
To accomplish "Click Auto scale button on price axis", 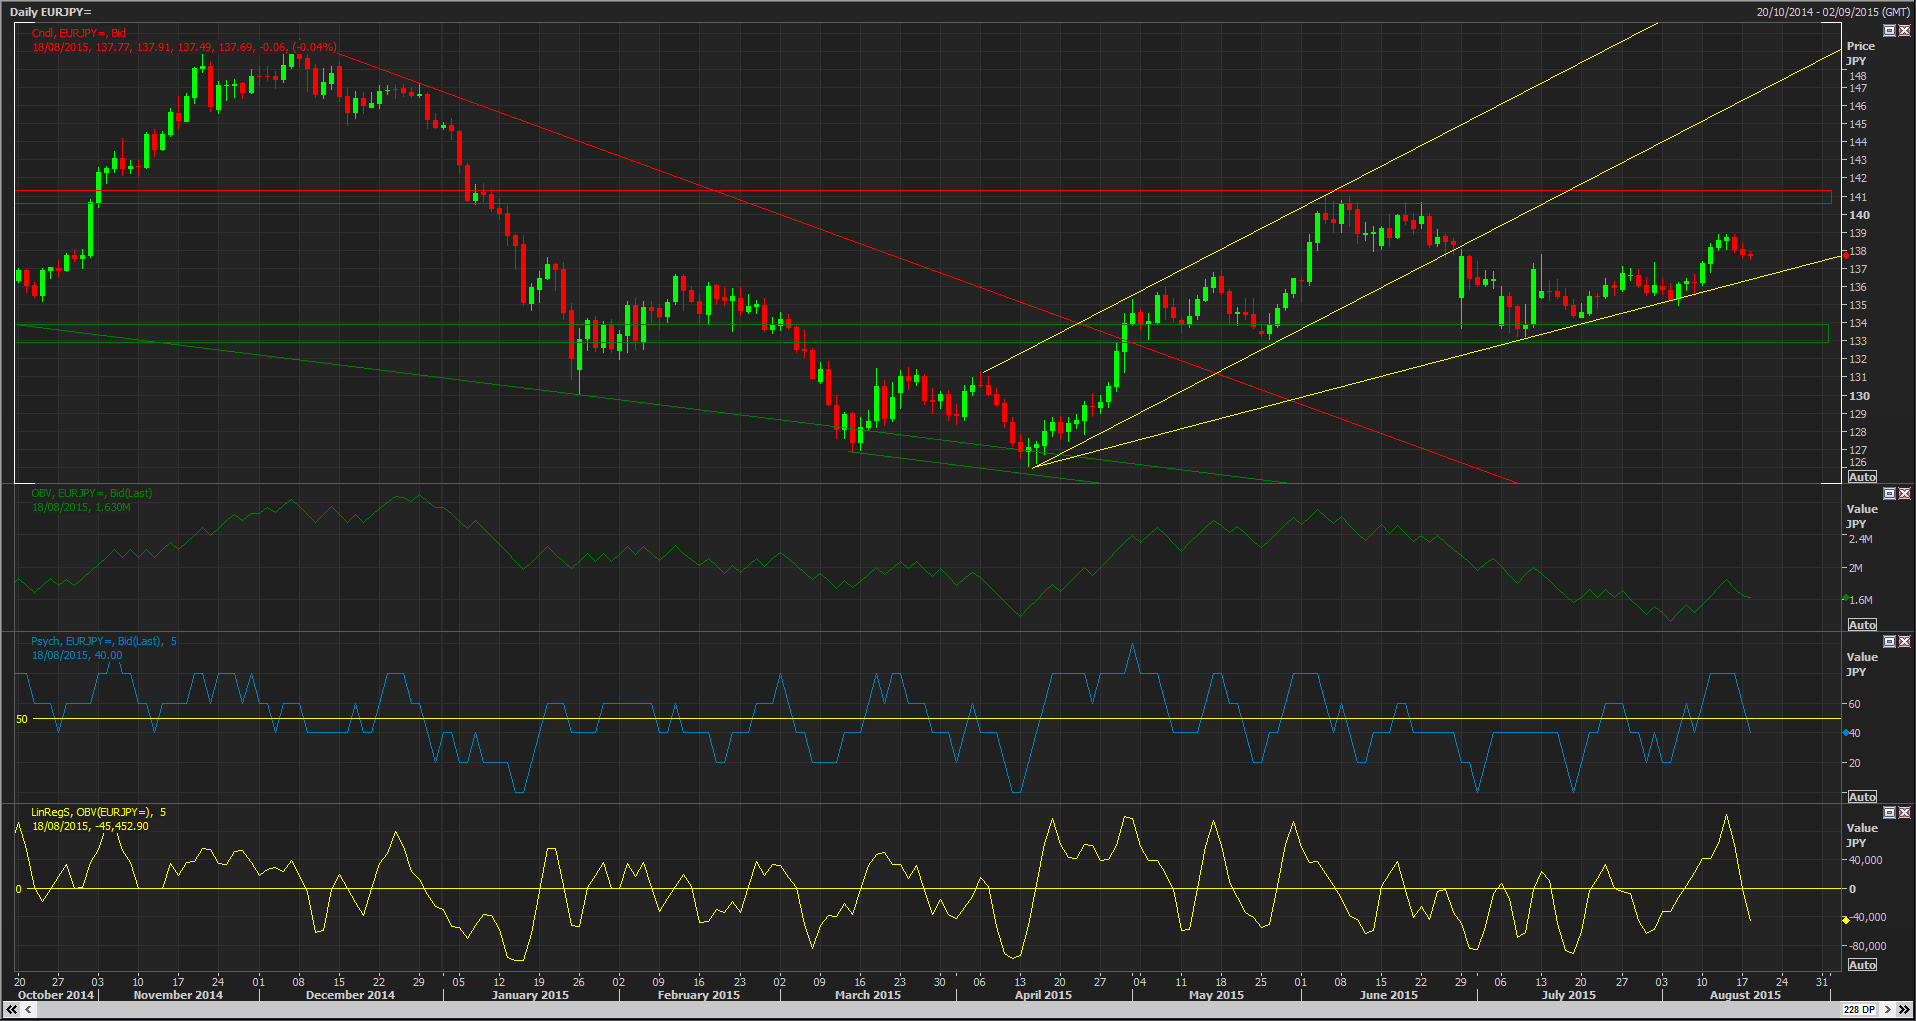I will point(1862,477).
